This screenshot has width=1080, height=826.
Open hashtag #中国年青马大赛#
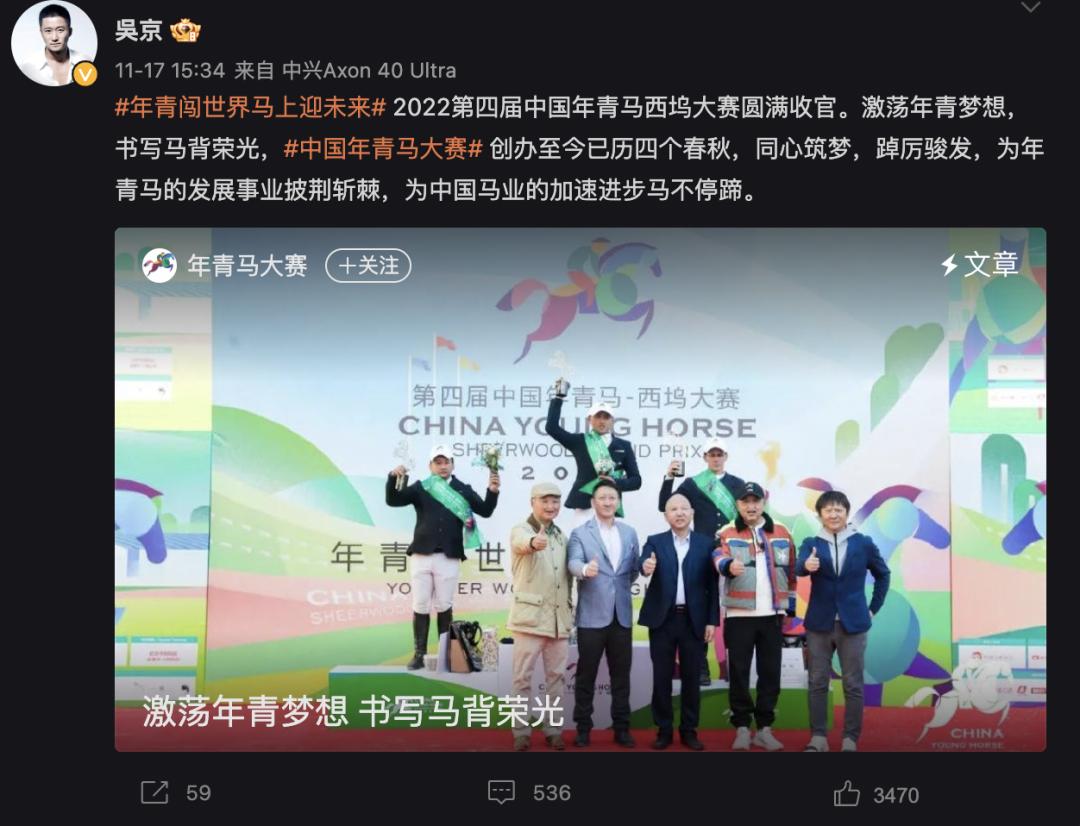[x=383, y=148]
